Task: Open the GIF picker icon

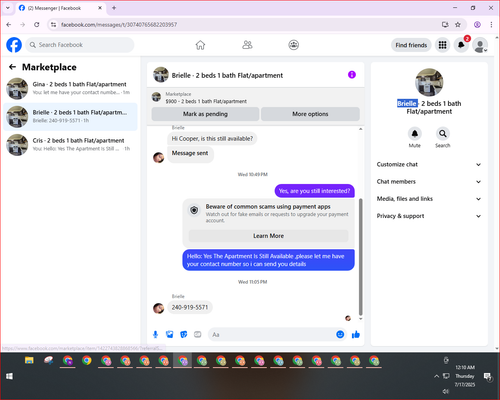Action: (198, 334)
